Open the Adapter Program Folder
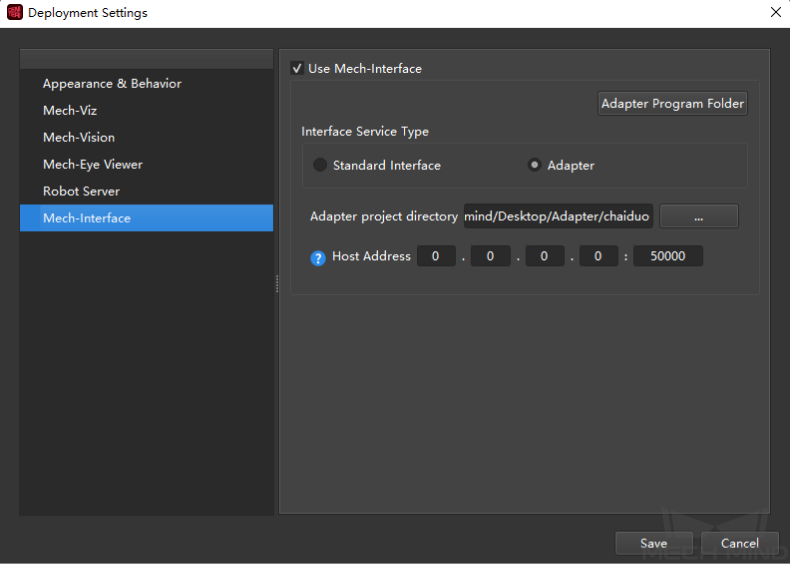 point(672,103)
